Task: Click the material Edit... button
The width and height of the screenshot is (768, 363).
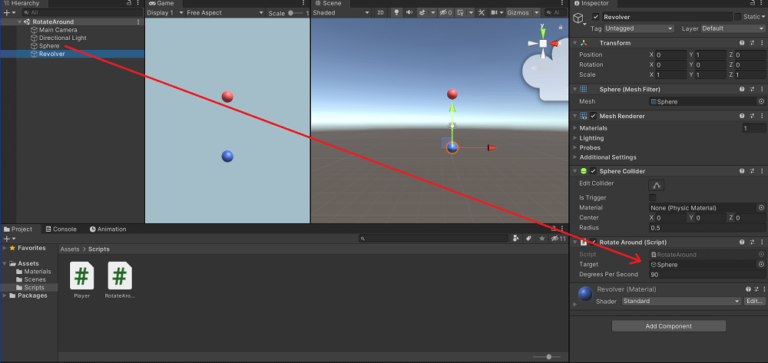Action: pos(755,301)
